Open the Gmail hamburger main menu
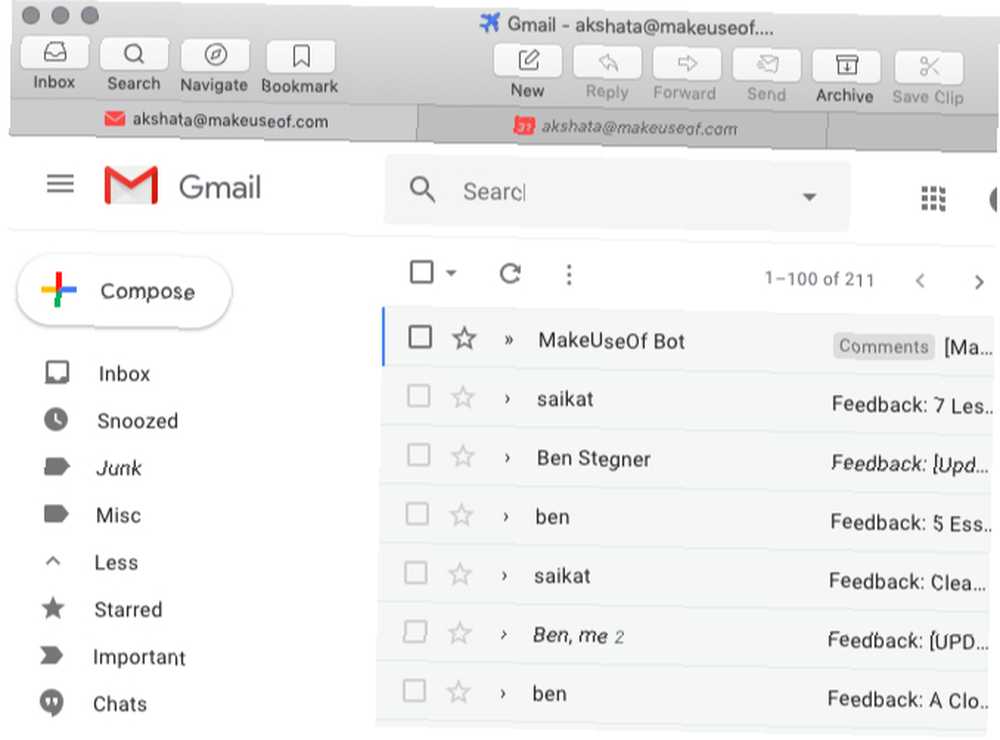 click(x=61, y=184)
